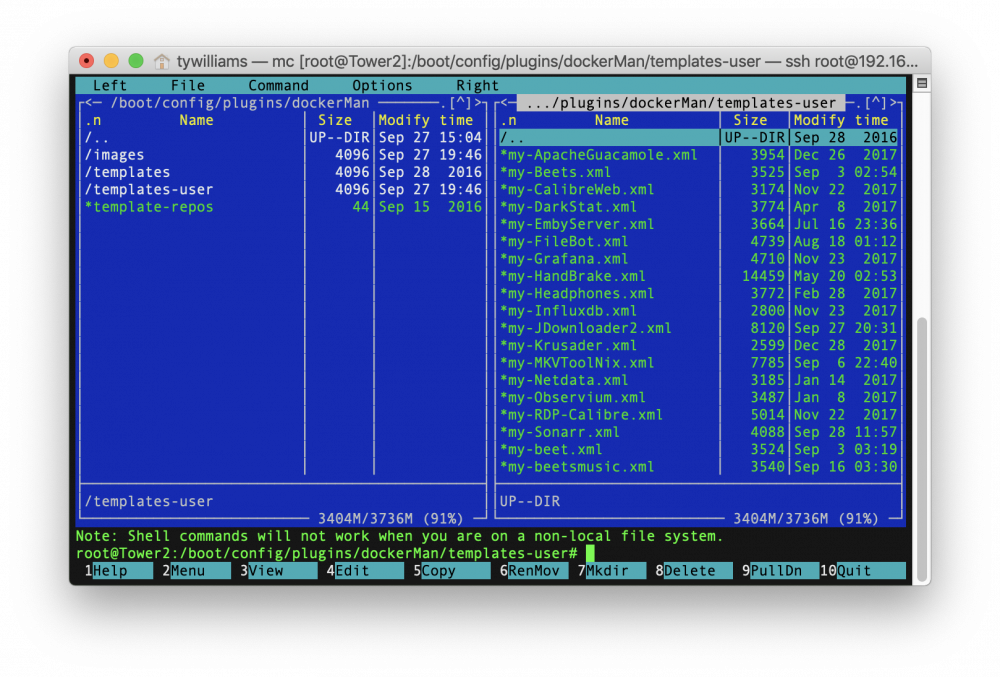
Task: Select my-beet.xml file
Action: pyautogui.click(x=698, y=449)
